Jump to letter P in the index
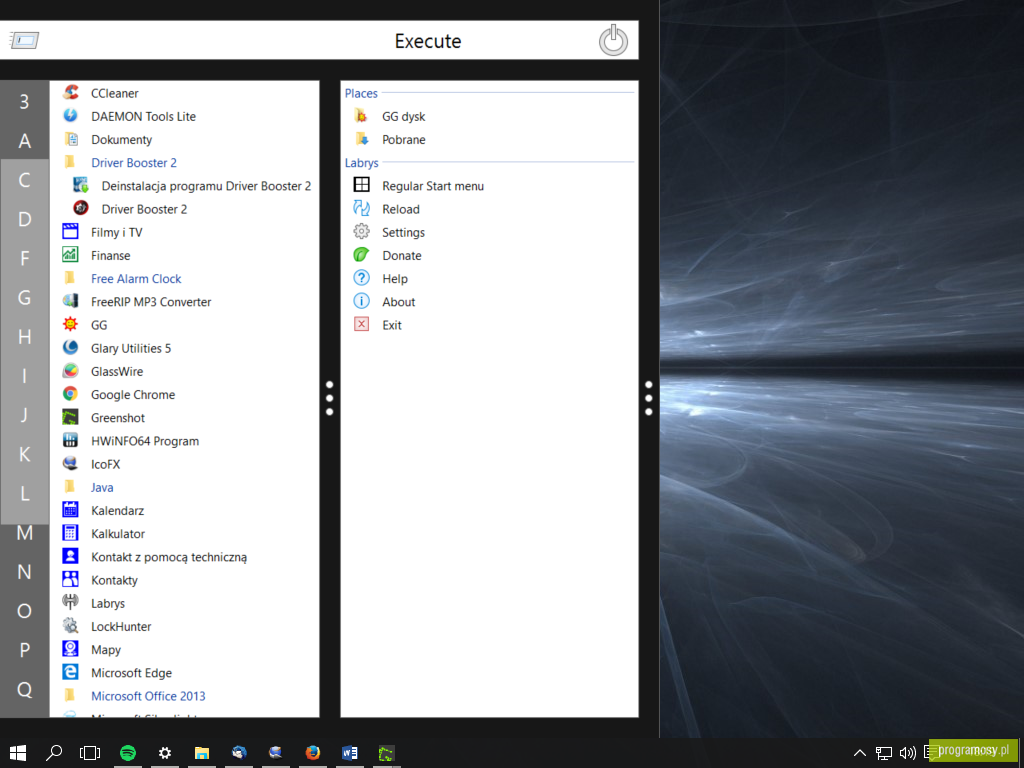This screenshot has height=768, width=1024. 24,650
